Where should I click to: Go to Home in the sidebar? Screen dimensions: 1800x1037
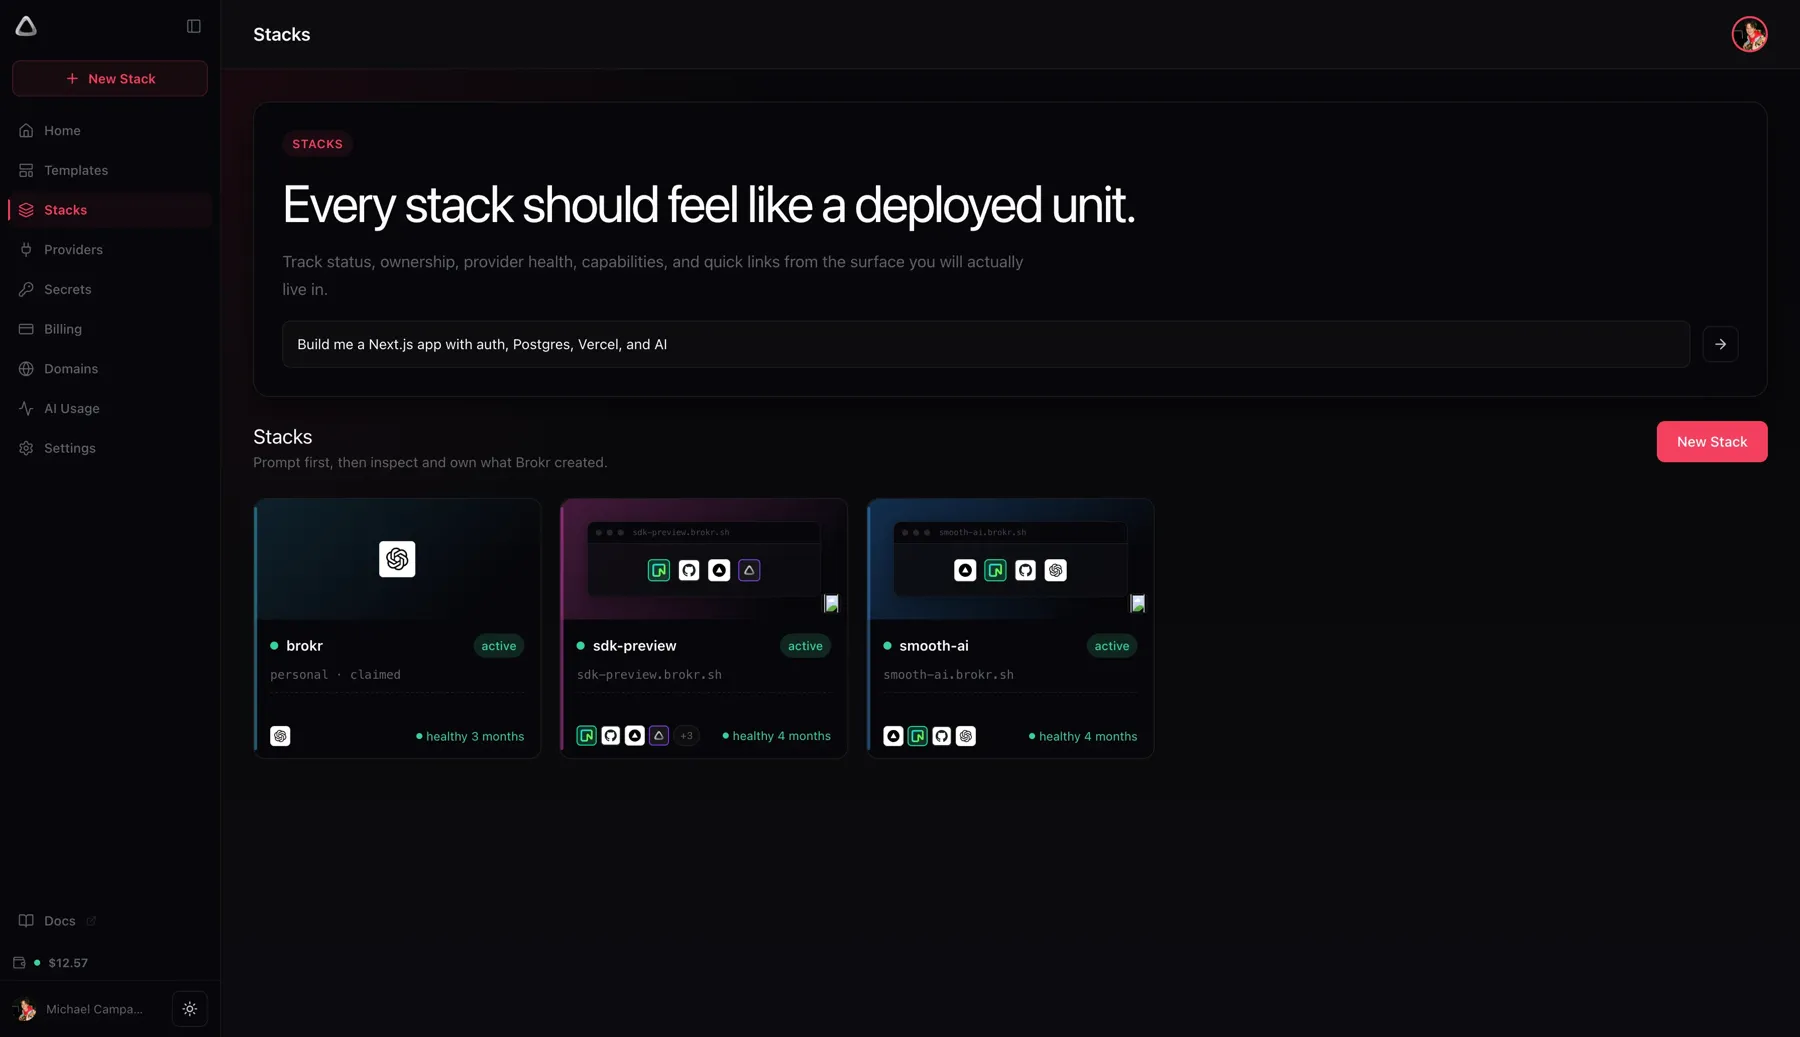point(110,131)
